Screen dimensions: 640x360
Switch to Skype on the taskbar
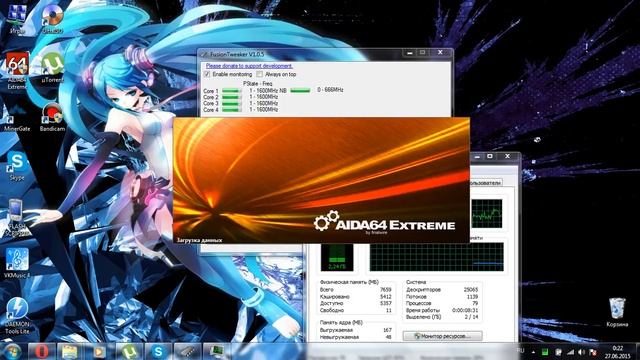[158, 351]
